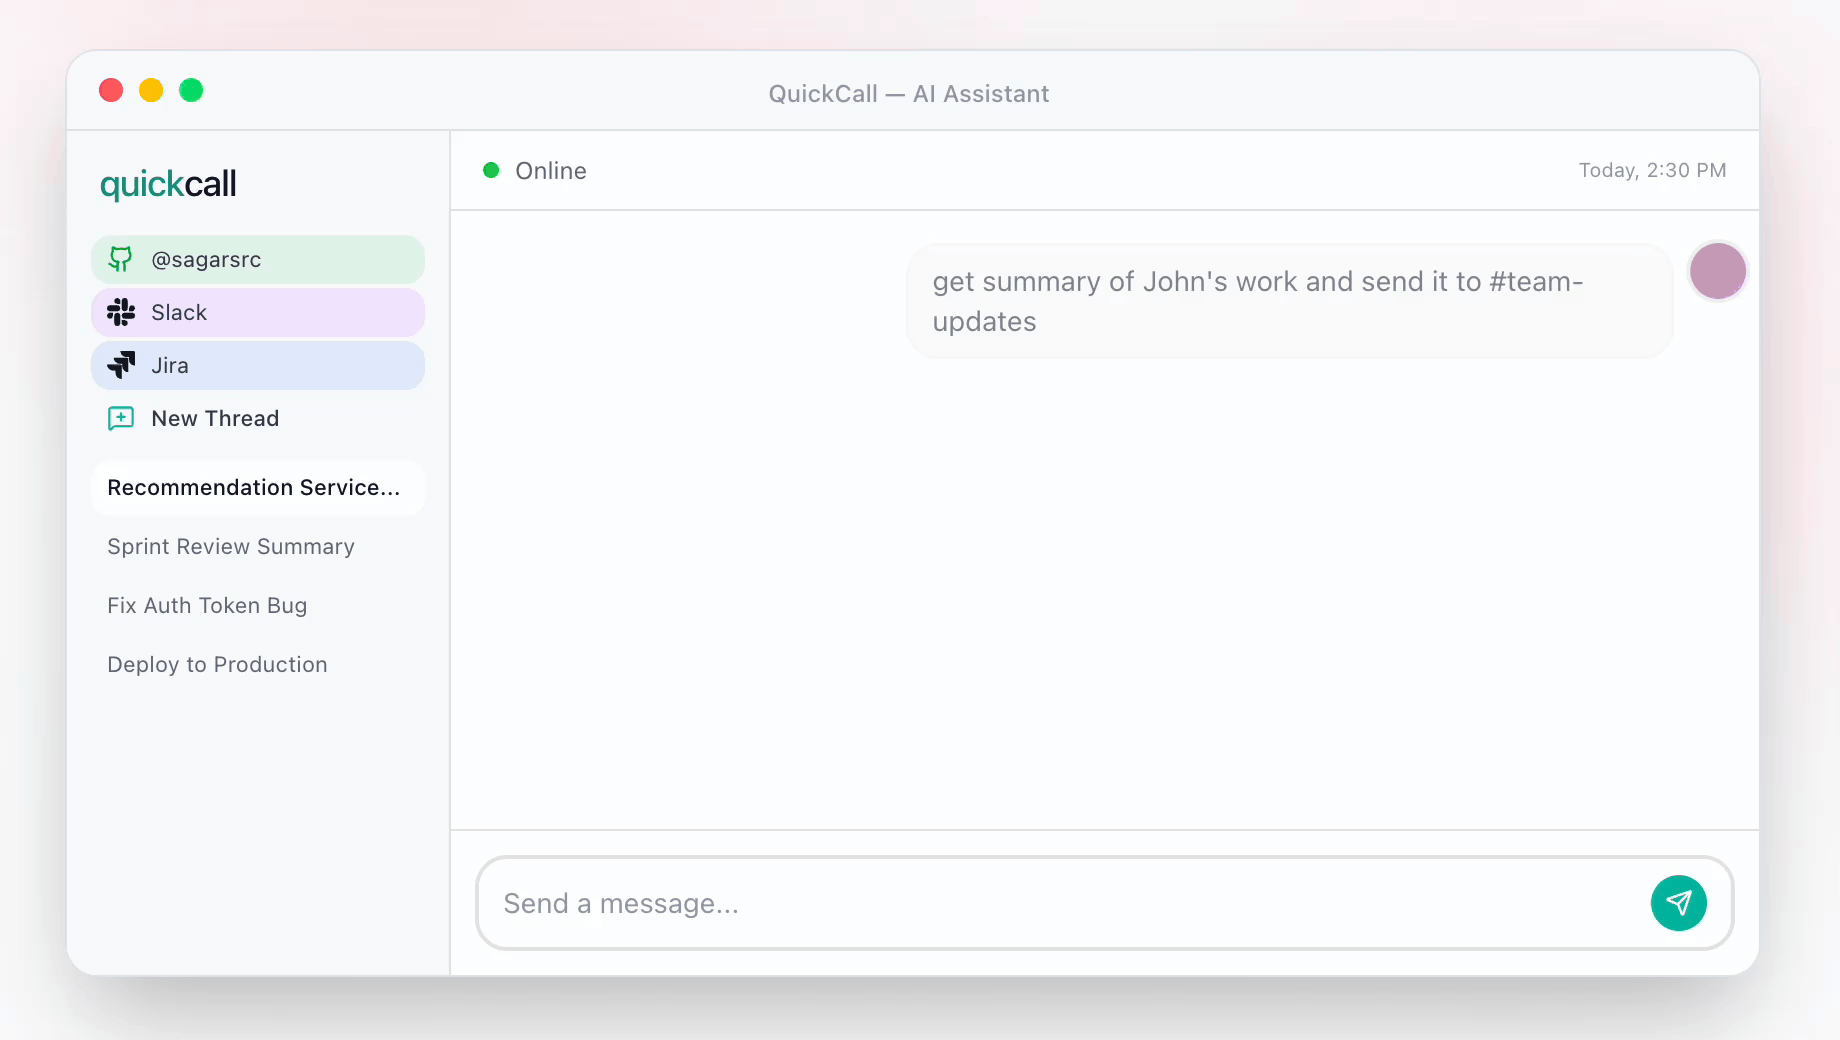The image size is (1840, 1040).
Task: Click the message bubble about John's work
Action: (x=1288, y=301)
